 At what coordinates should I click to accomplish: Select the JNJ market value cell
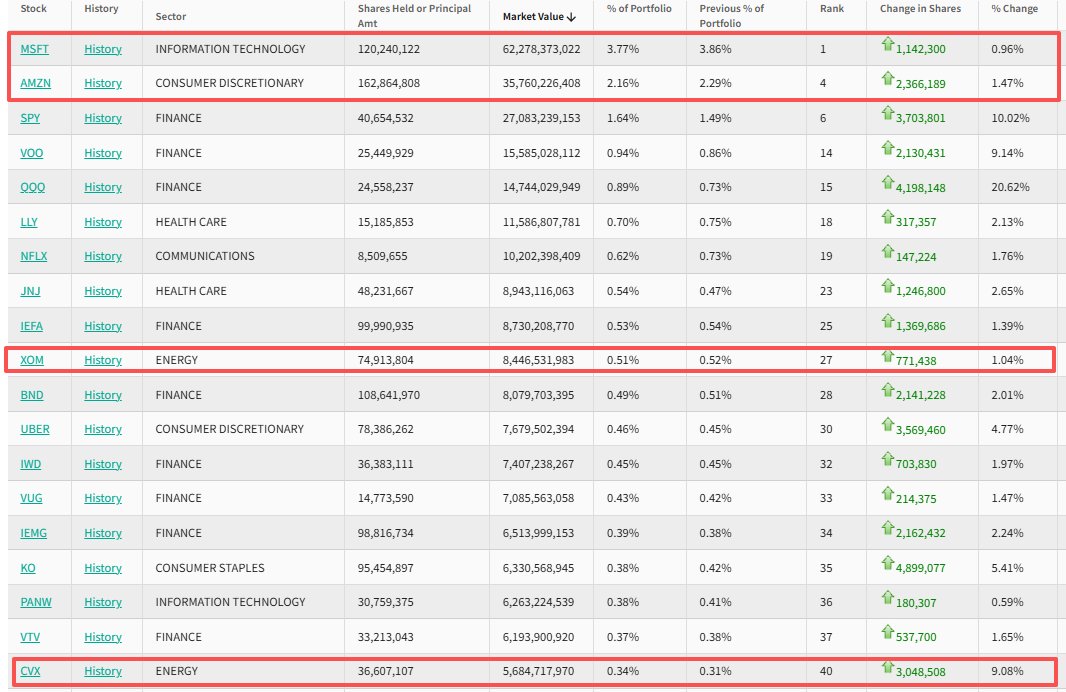coord(538,291)
